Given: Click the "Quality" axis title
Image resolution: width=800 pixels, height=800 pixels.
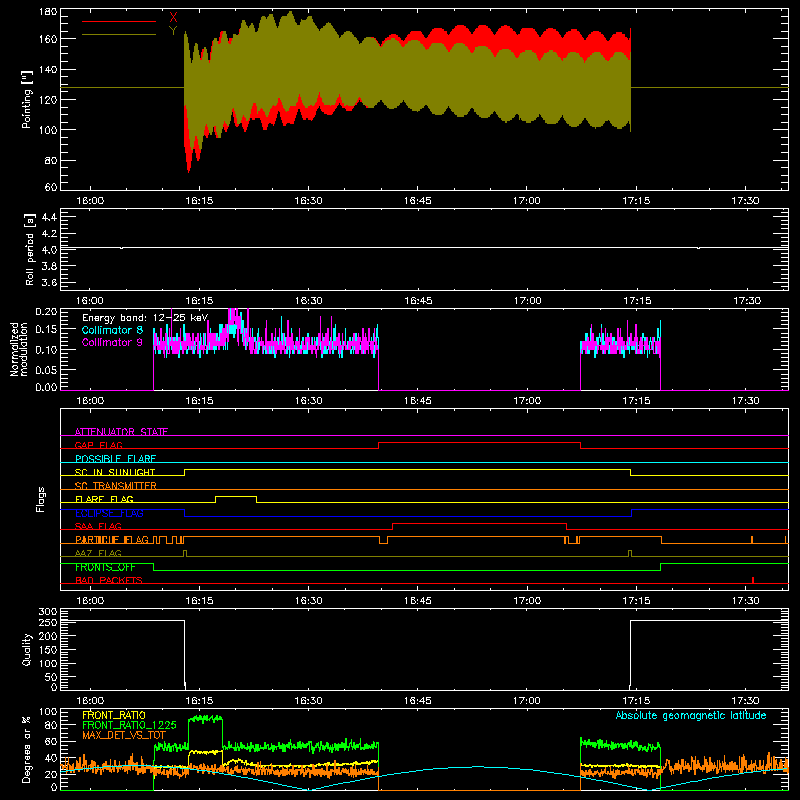Looking at the screenshot, I should (27, 649).
